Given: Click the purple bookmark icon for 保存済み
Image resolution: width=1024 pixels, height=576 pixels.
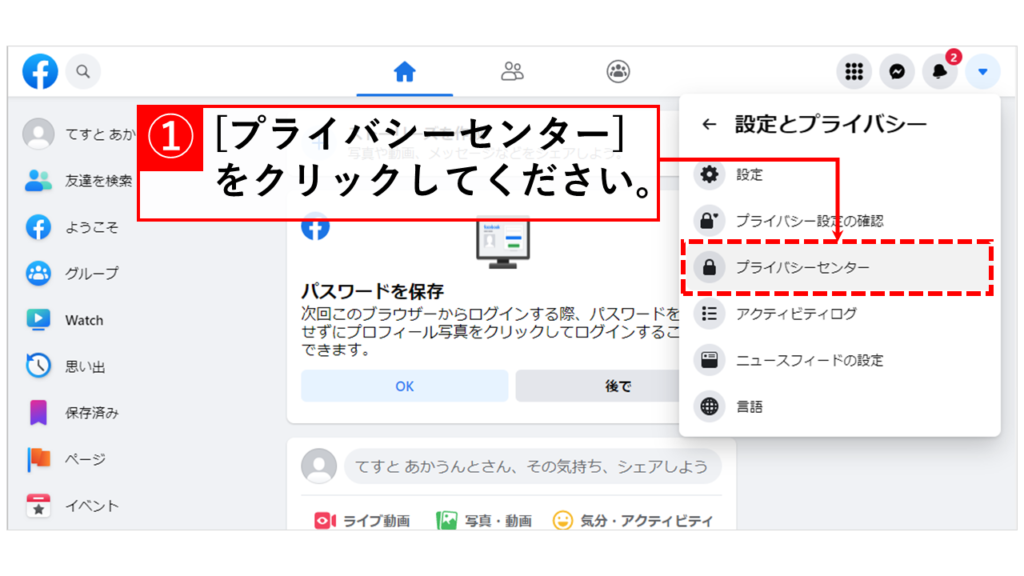Looking at the screenshot, I should click(39, 413).
